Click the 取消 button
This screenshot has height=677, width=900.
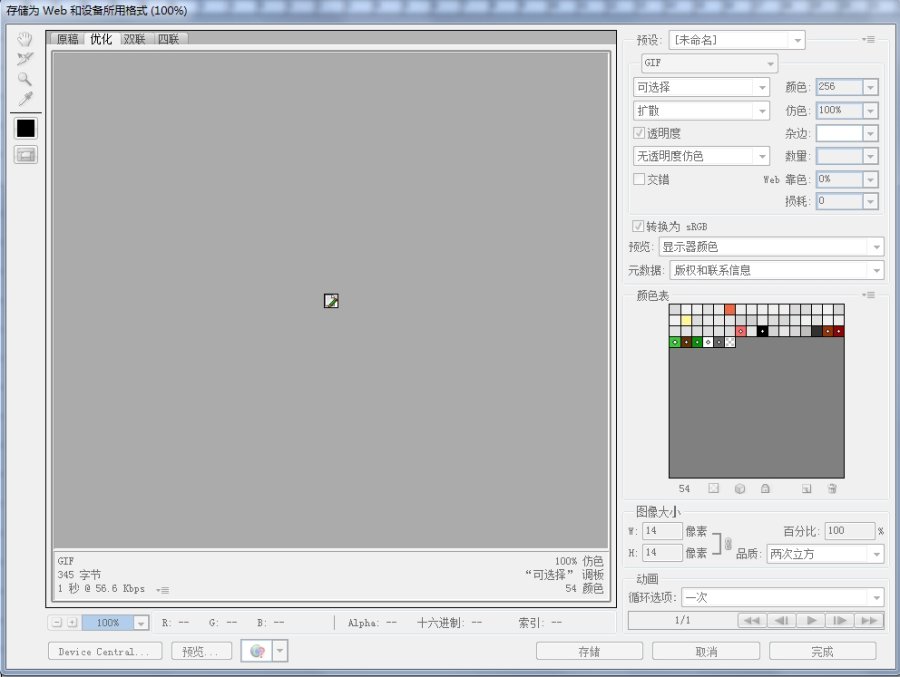point(706,652)
